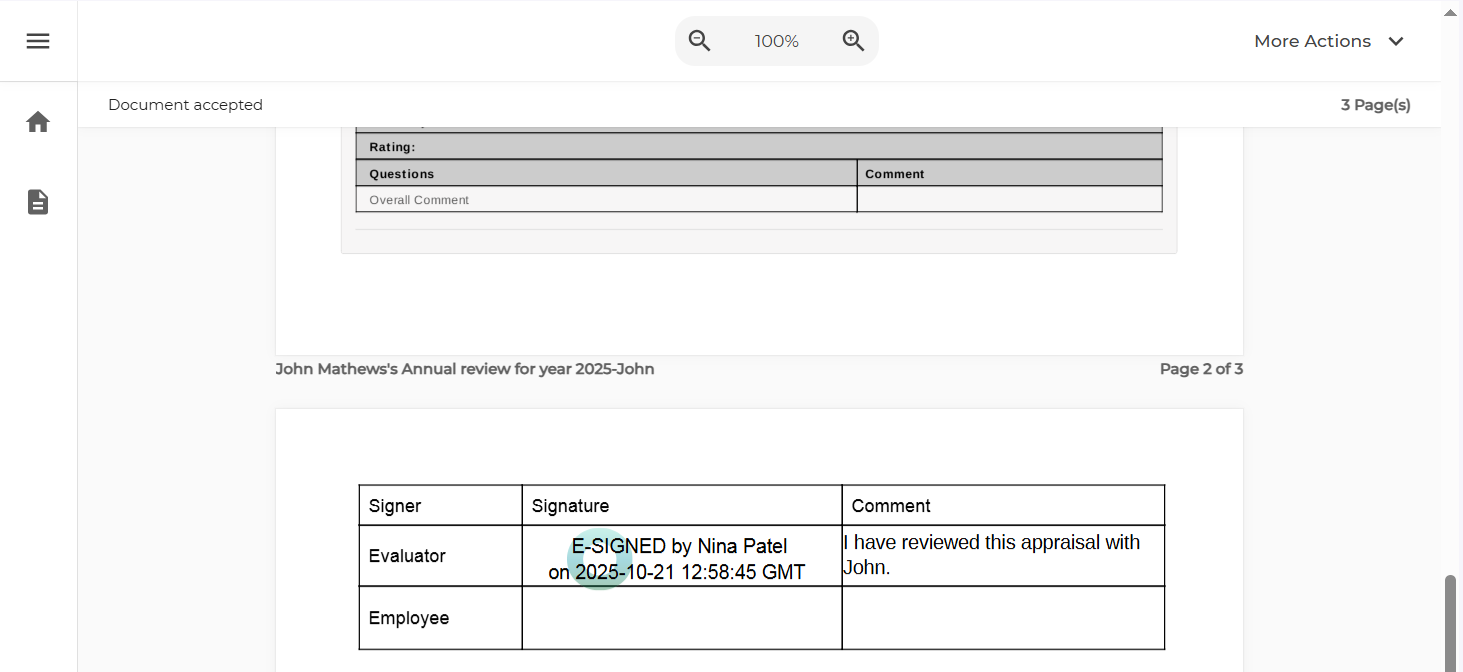The width and height of the screenshot is (1463, 672).
Task: Expand the More Actions dropdown
Action: click(1312, 41)
